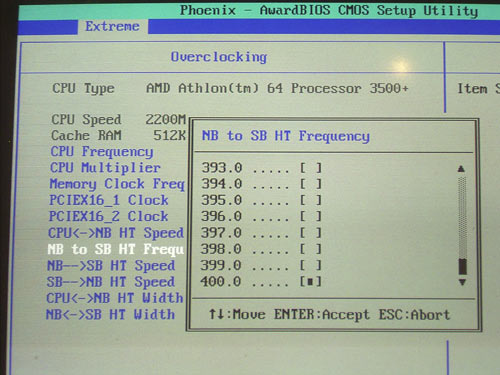
Task: Click the dark scrollbar thumb in popup
Action: [x=462, y=267]
